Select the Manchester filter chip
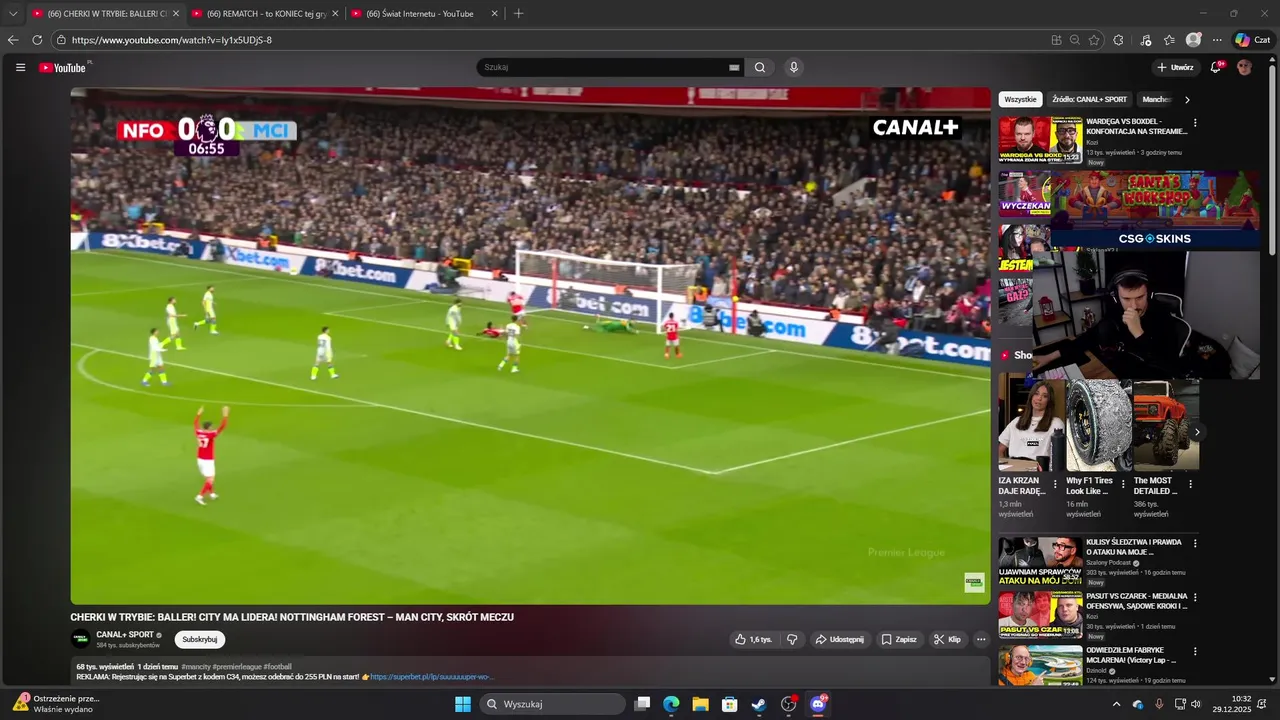This screenshot has width=1280, height=720. 1157,100
